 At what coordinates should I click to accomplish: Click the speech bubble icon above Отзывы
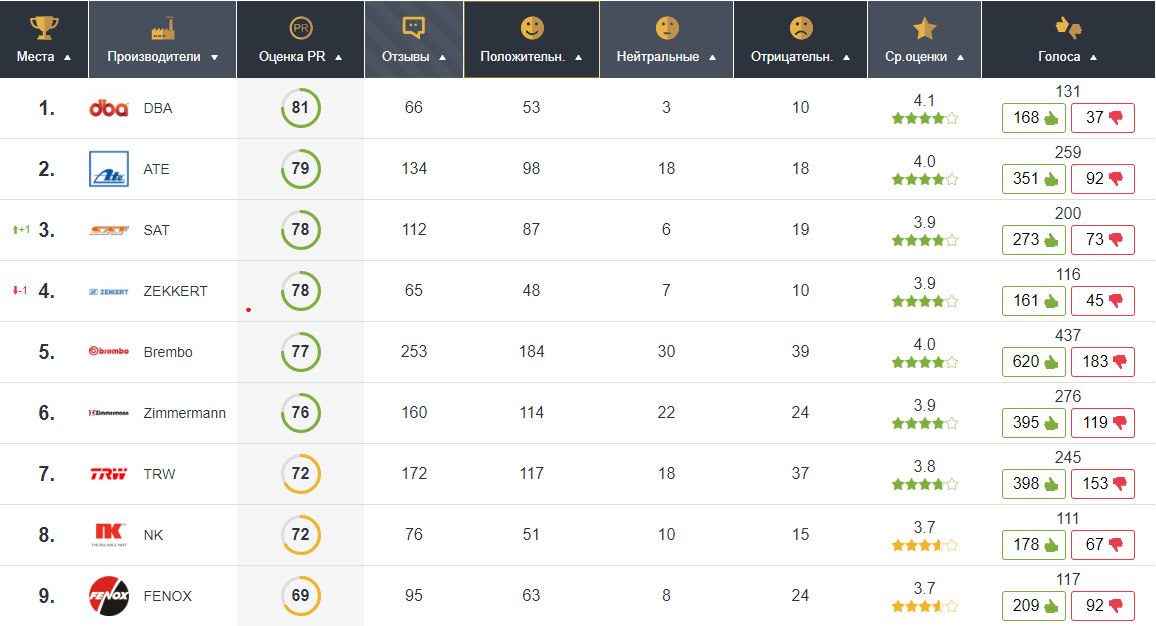pos(413,27)
